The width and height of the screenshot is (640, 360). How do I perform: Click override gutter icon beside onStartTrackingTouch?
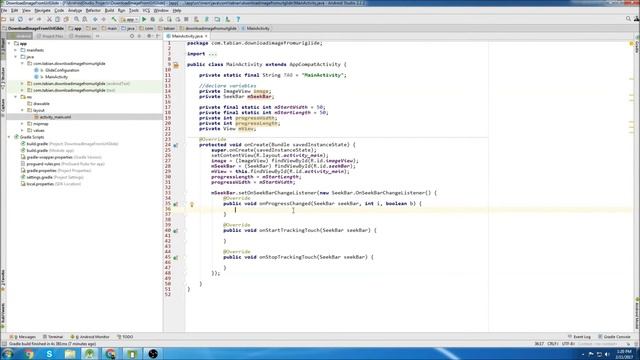click(176, 231)
